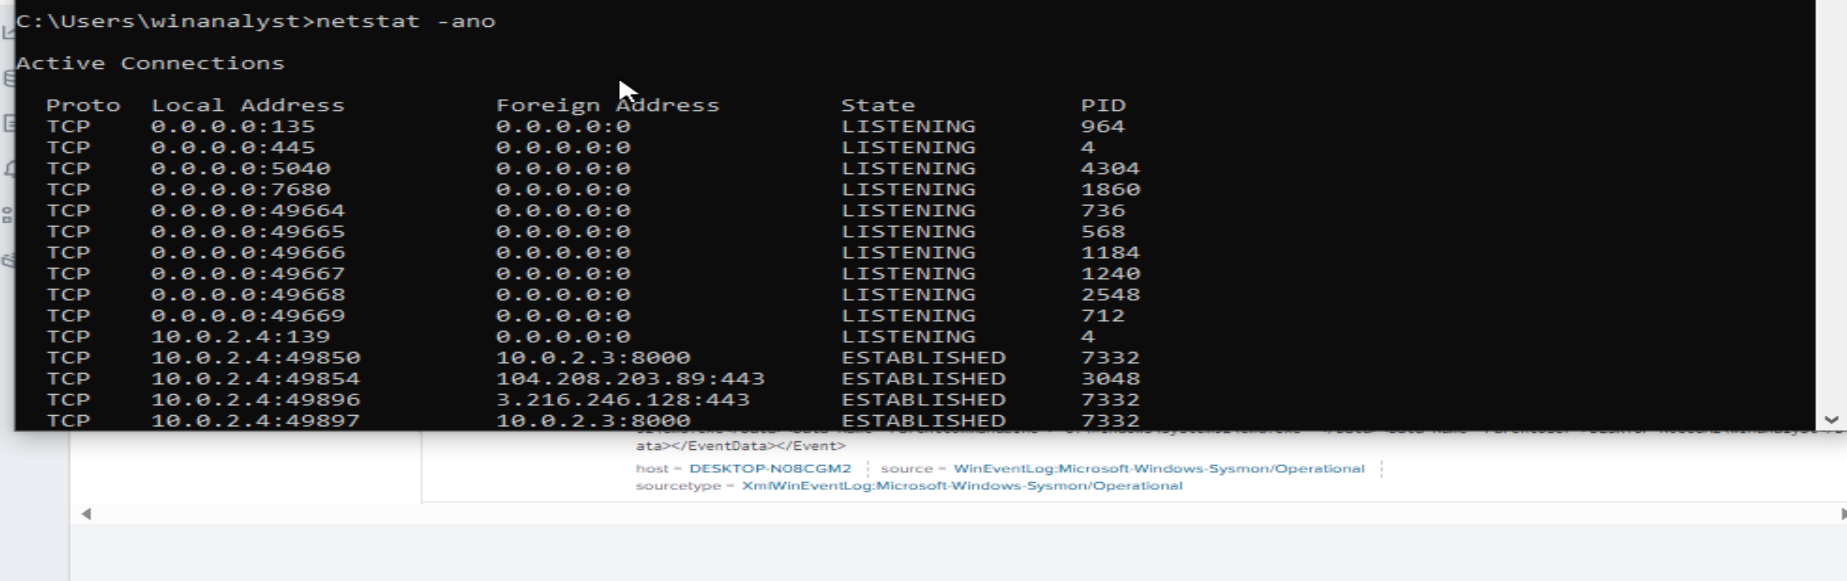Click PID value 568
The width and height of the screenshot is (1847, 581).
tap(1103, 231)
